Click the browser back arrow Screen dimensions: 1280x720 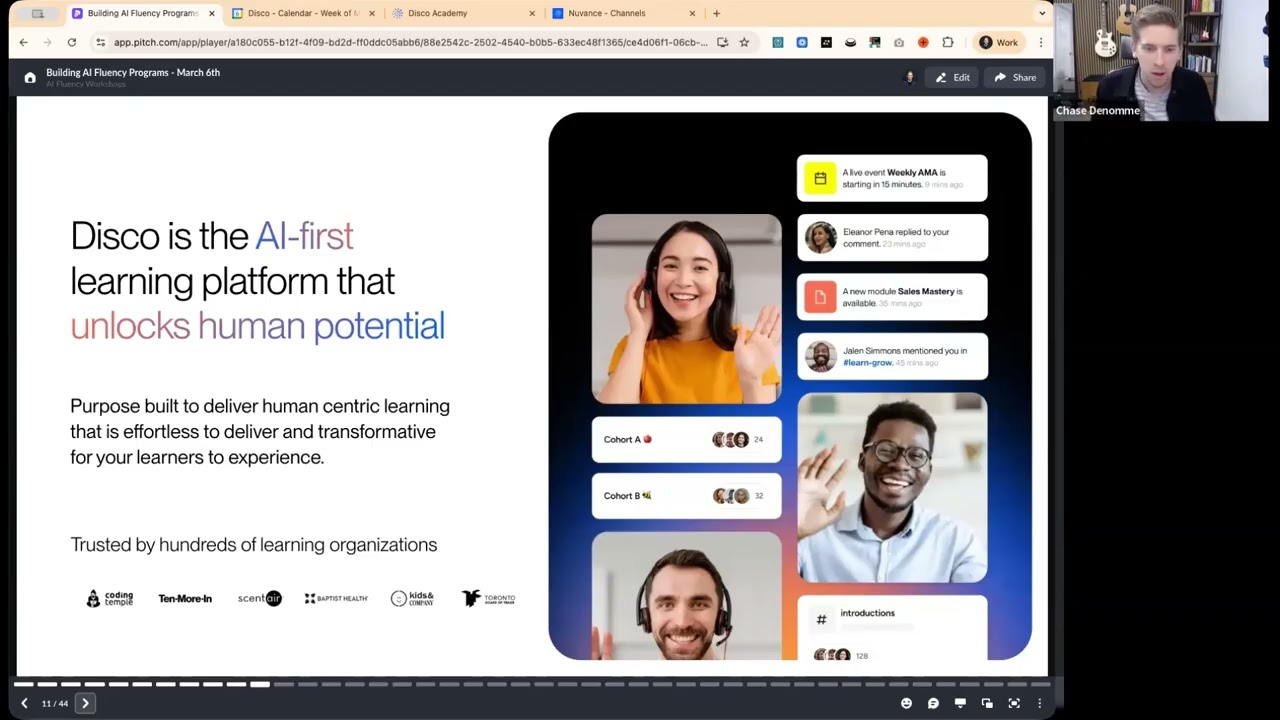pos(23,42)
